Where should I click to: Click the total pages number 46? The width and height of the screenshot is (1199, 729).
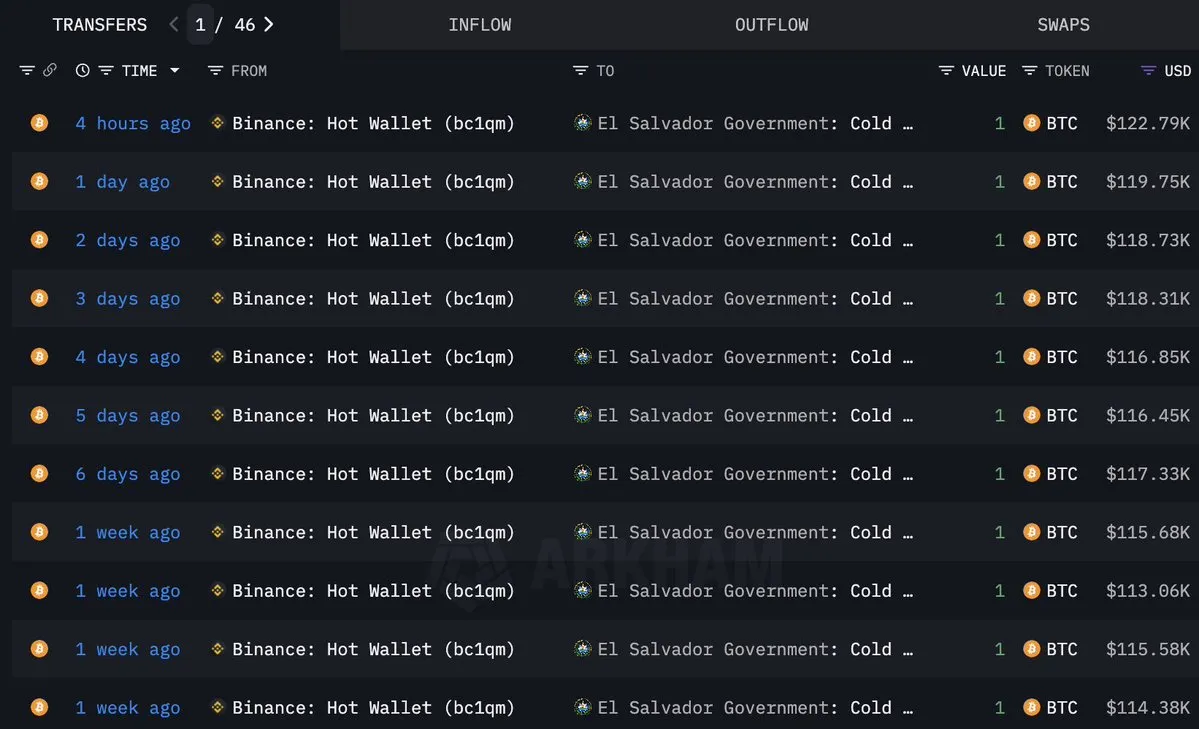click(245, 24)
